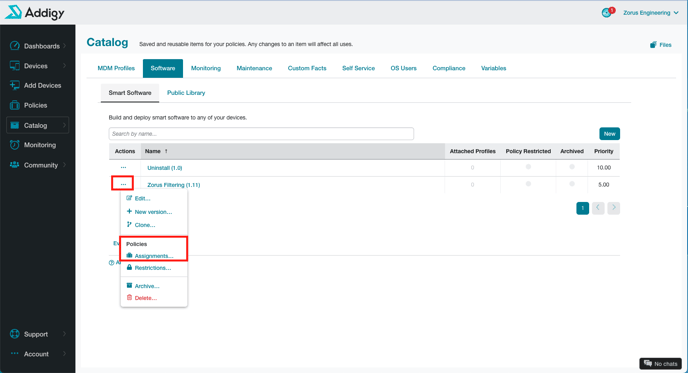Open the OS Users tab

pos(404,68)
